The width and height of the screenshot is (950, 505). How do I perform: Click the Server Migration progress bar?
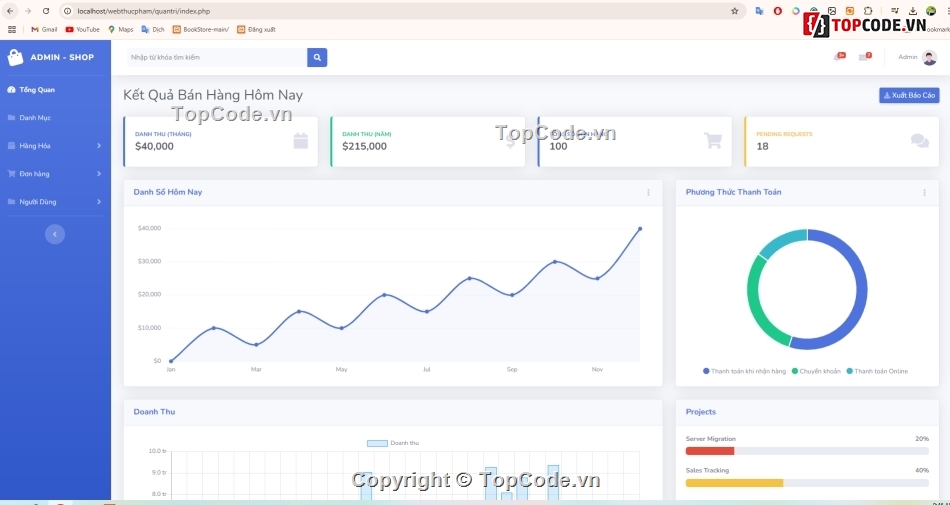coord(807,451)
